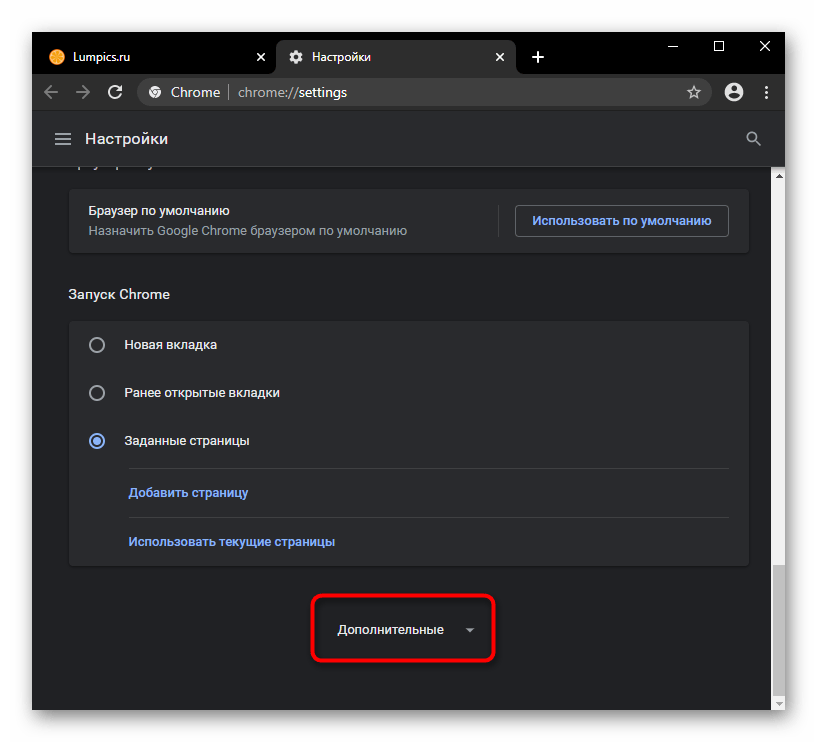Open the Chrome profile avatar menu
The image size is (817, 742).
pos(734,92)
